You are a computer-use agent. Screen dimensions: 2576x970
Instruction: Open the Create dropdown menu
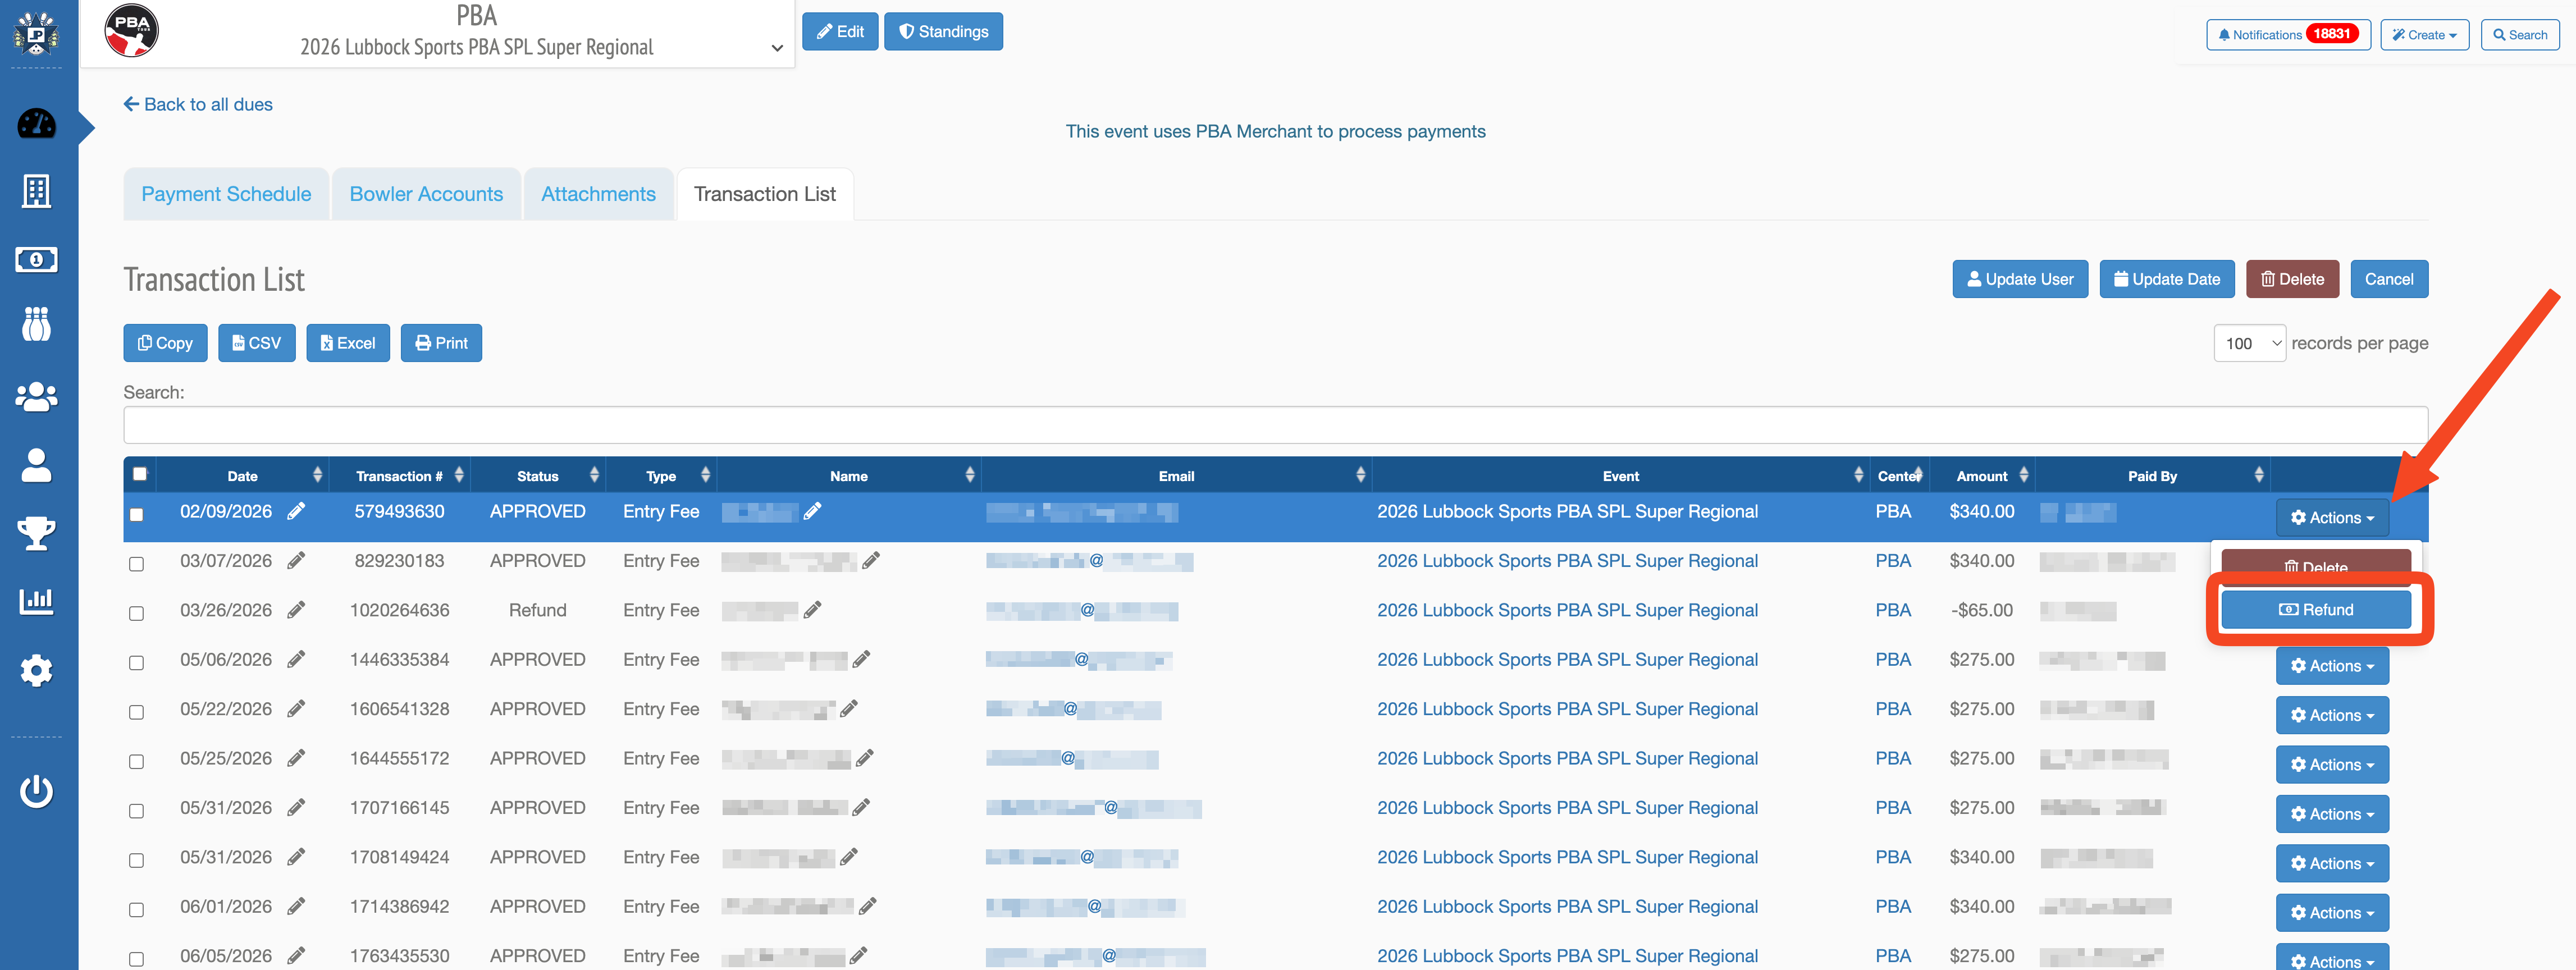pyautogui.click(x=2424, y=34)
